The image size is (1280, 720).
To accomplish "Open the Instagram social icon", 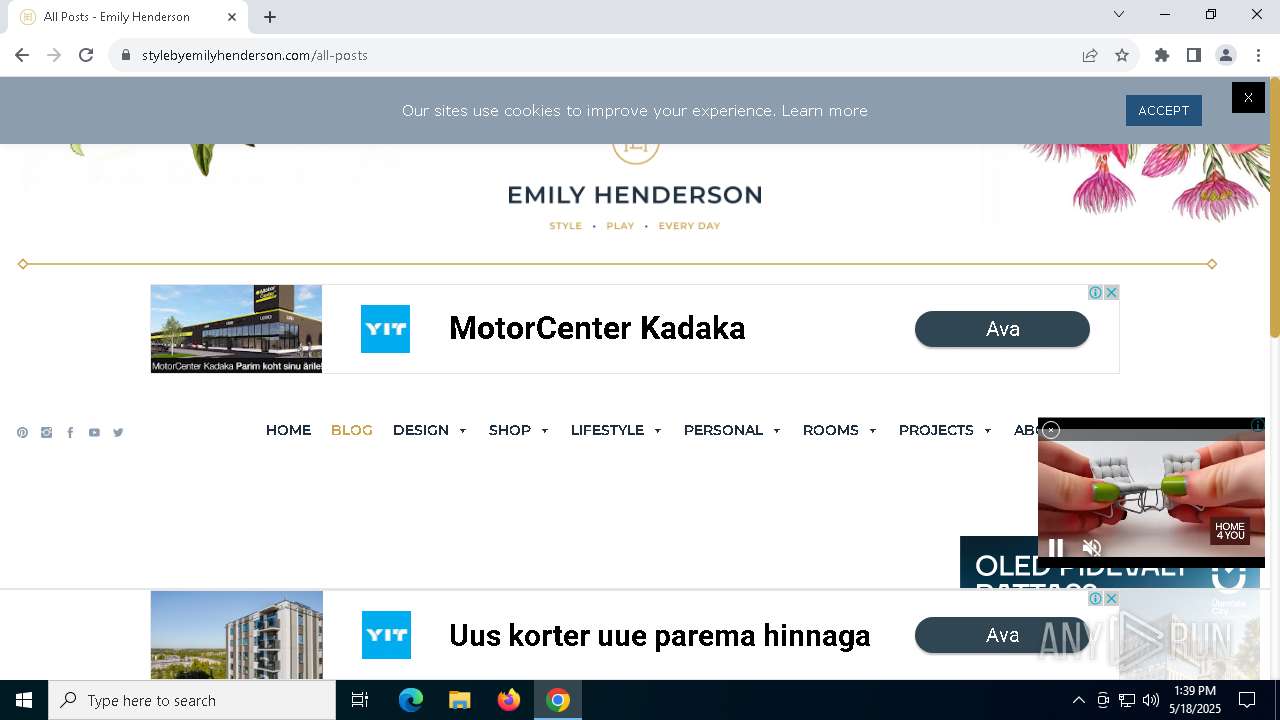I will point(46,433).
